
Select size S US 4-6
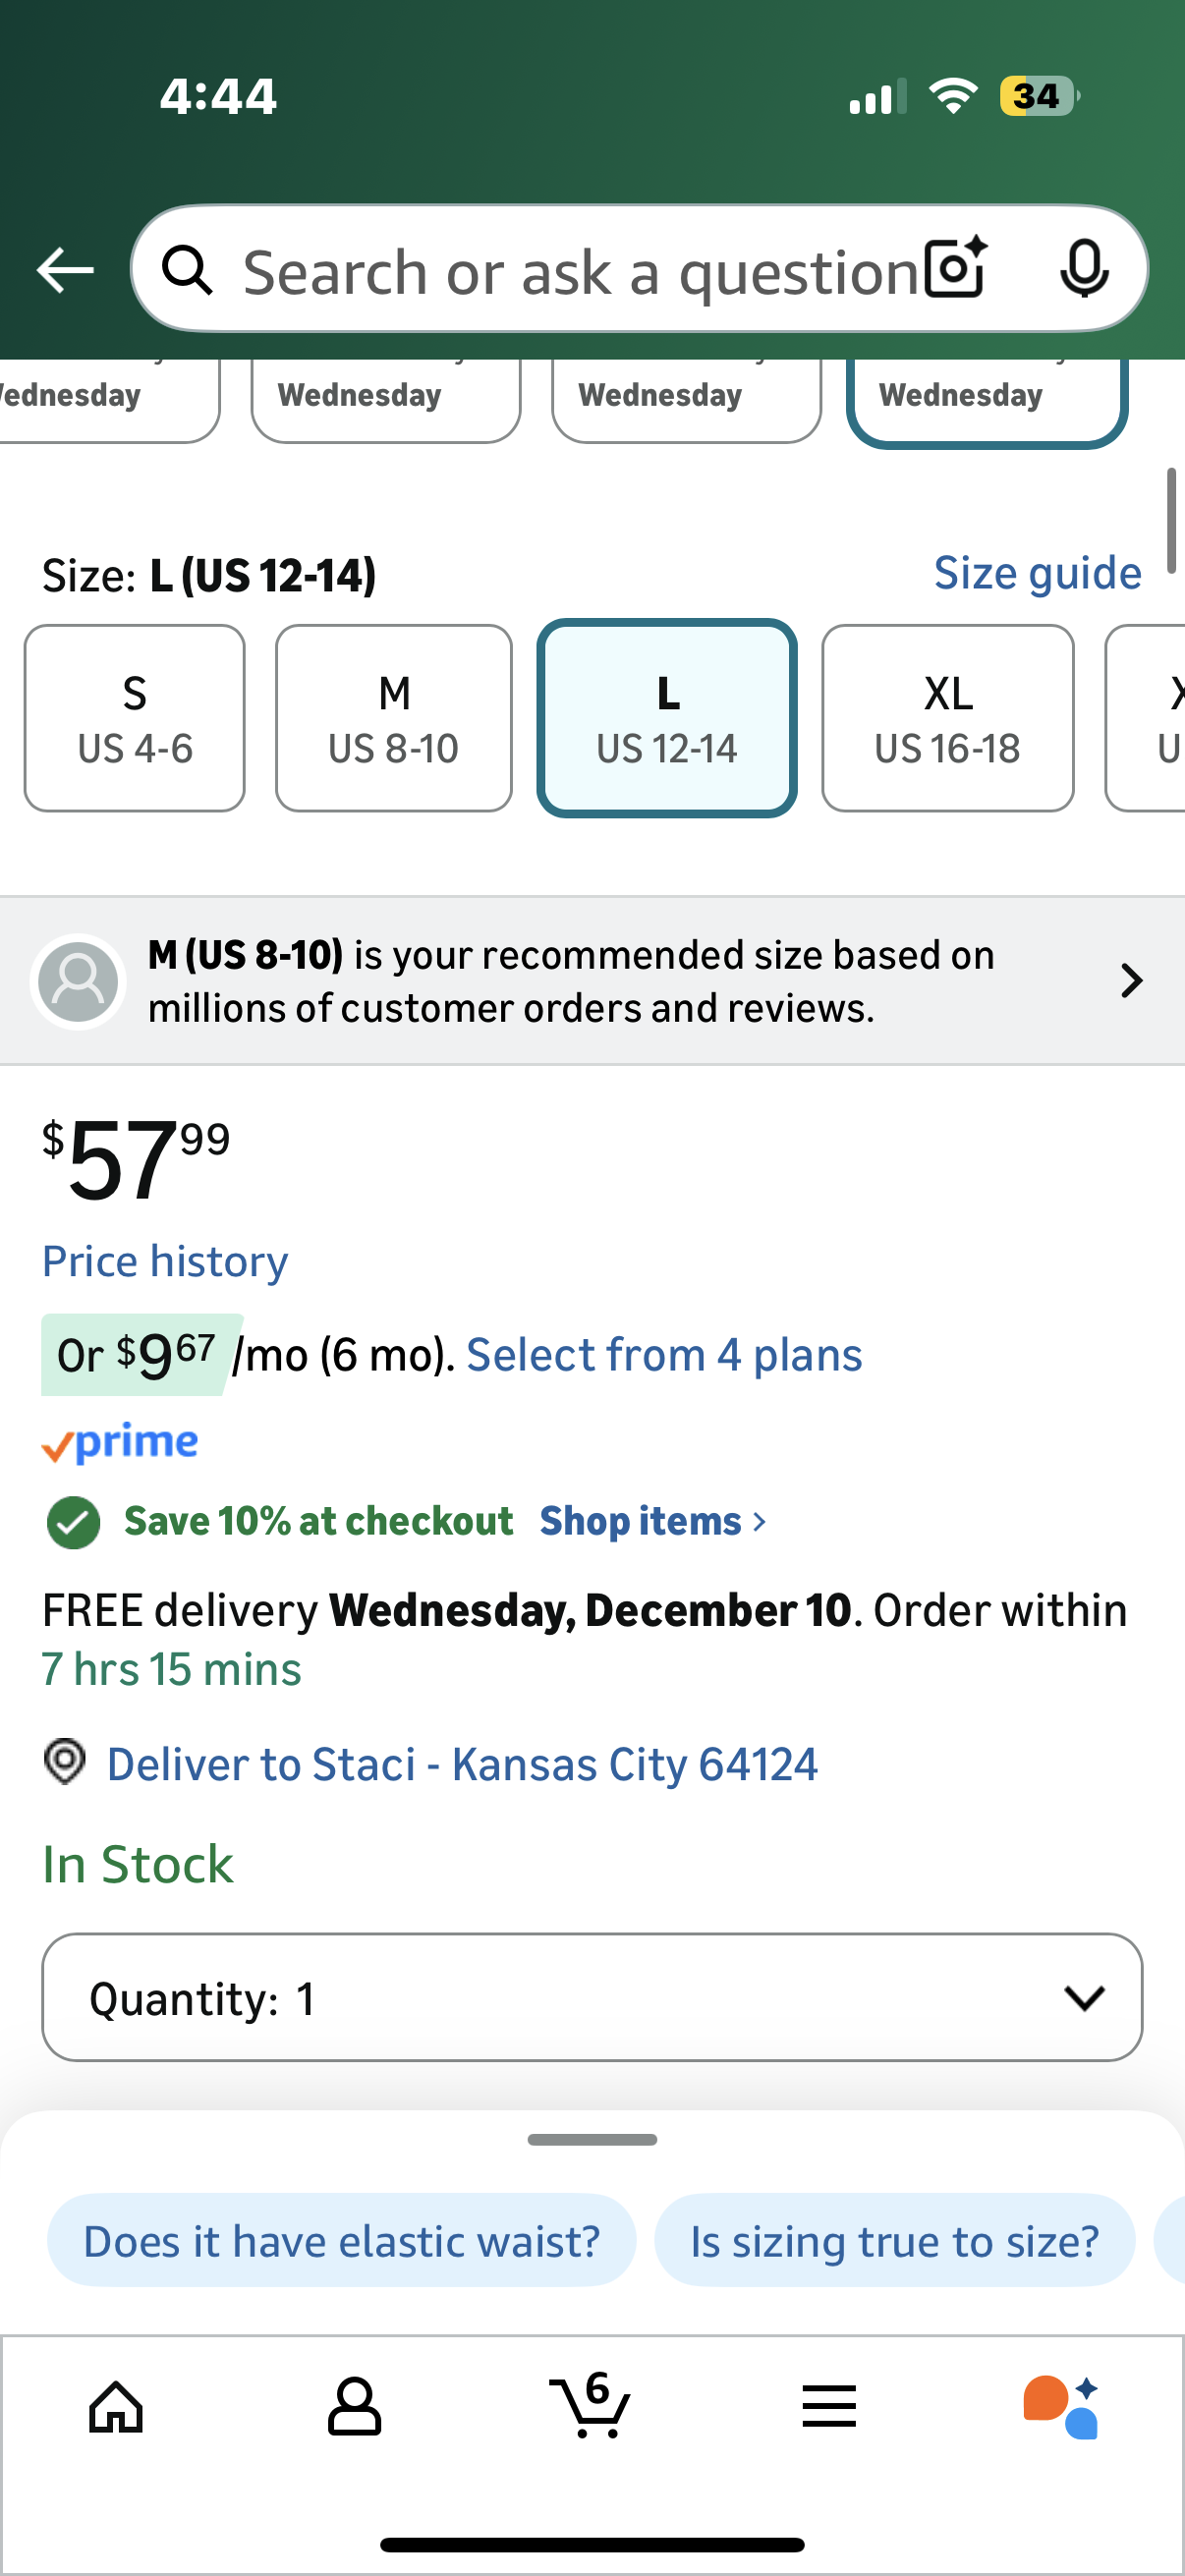tap(135, 719)
